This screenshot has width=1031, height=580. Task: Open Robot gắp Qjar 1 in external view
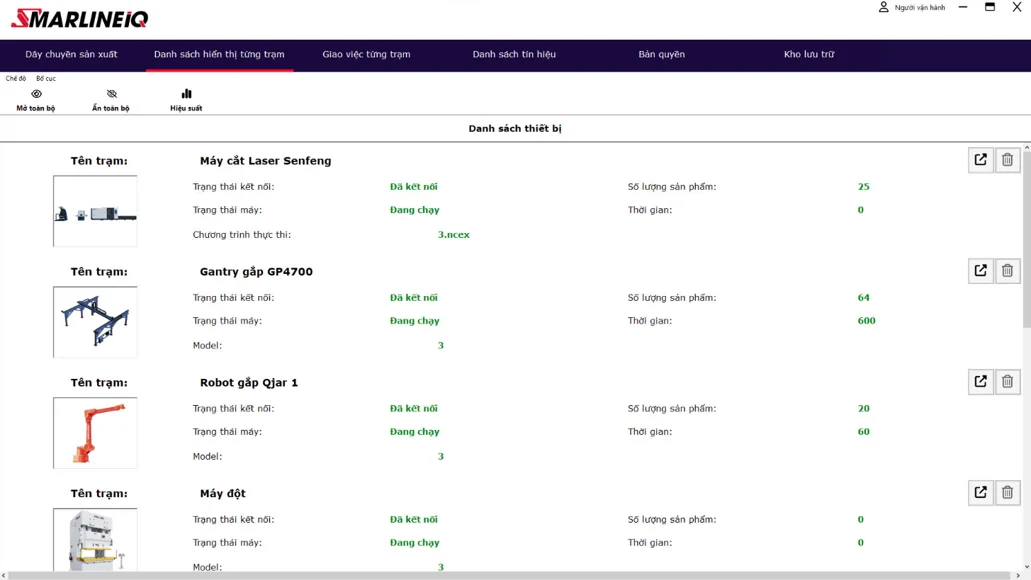point(980,382)
